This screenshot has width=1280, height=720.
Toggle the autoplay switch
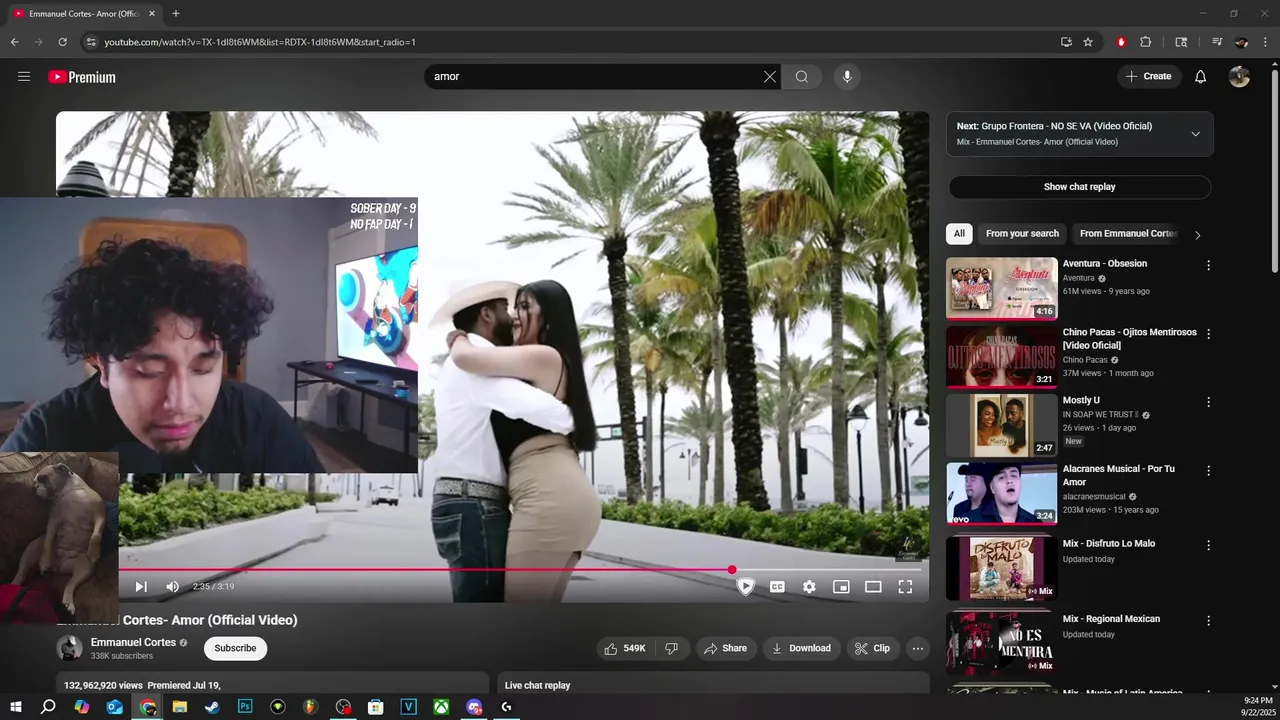[745, 587]
